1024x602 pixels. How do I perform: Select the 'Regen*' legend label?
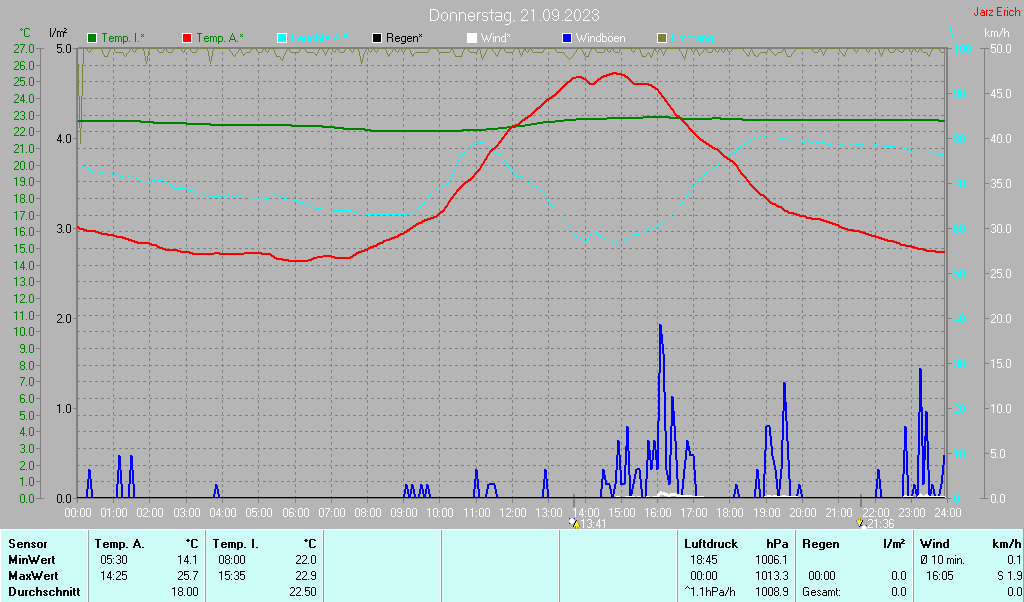pyautogui.click(x=404, y=39)
